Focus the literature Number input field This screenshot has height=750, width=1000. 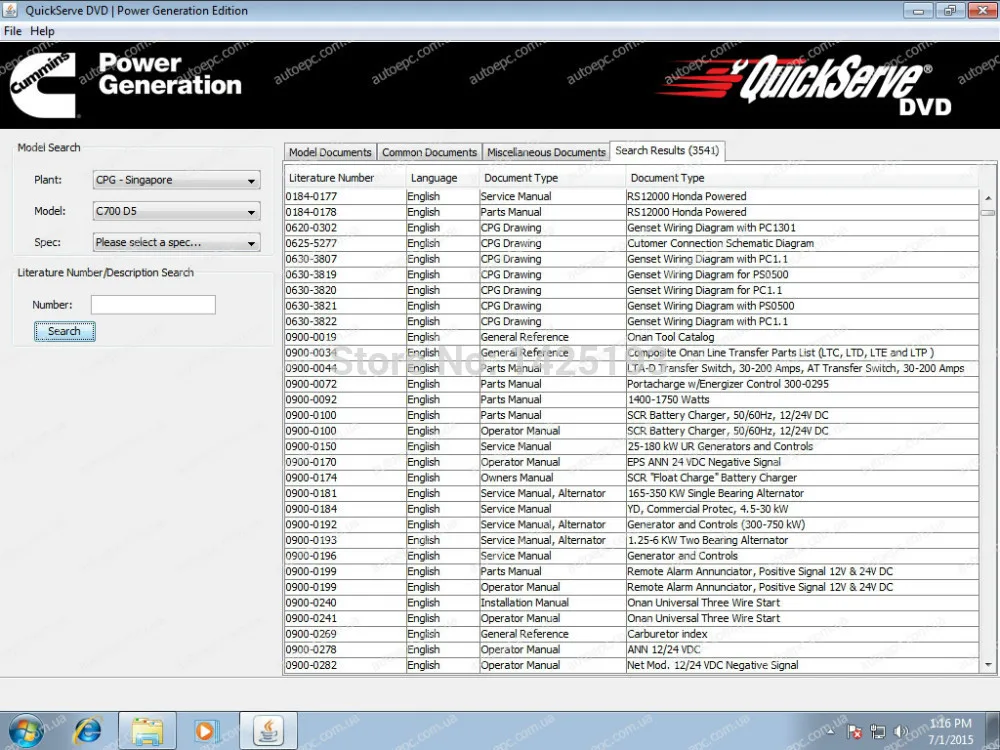(x=153, y=305)
